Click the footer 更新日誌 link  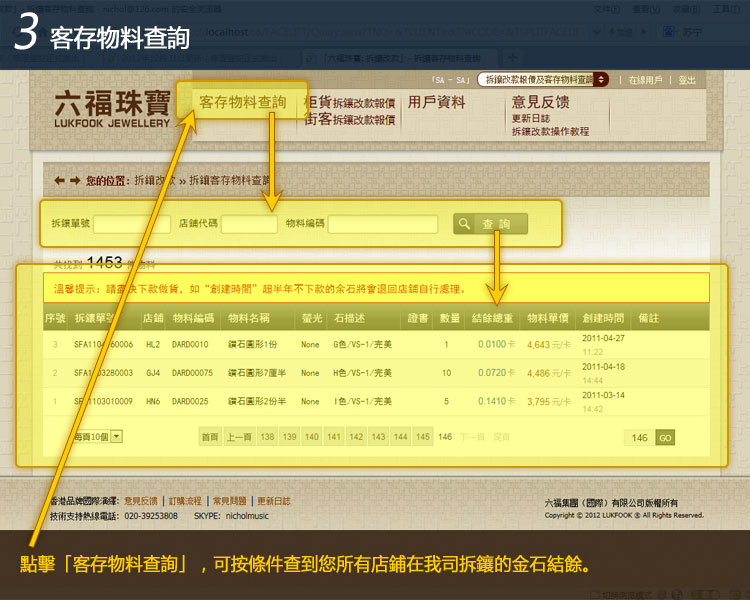tap(274, 501)
